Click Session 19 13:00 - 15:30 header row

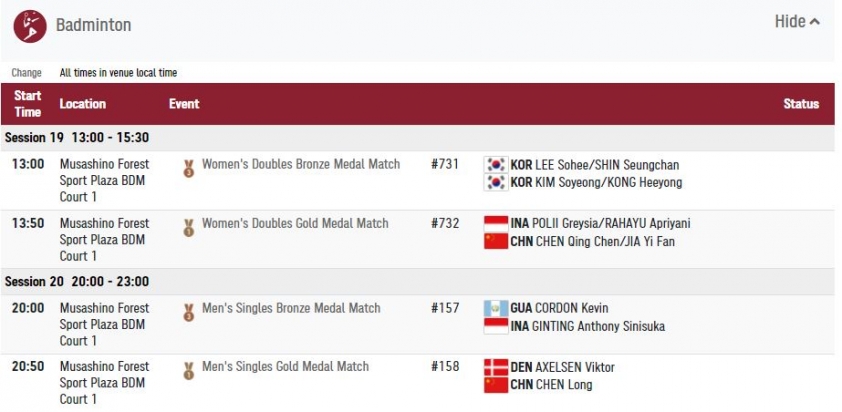tap(418, 138)
